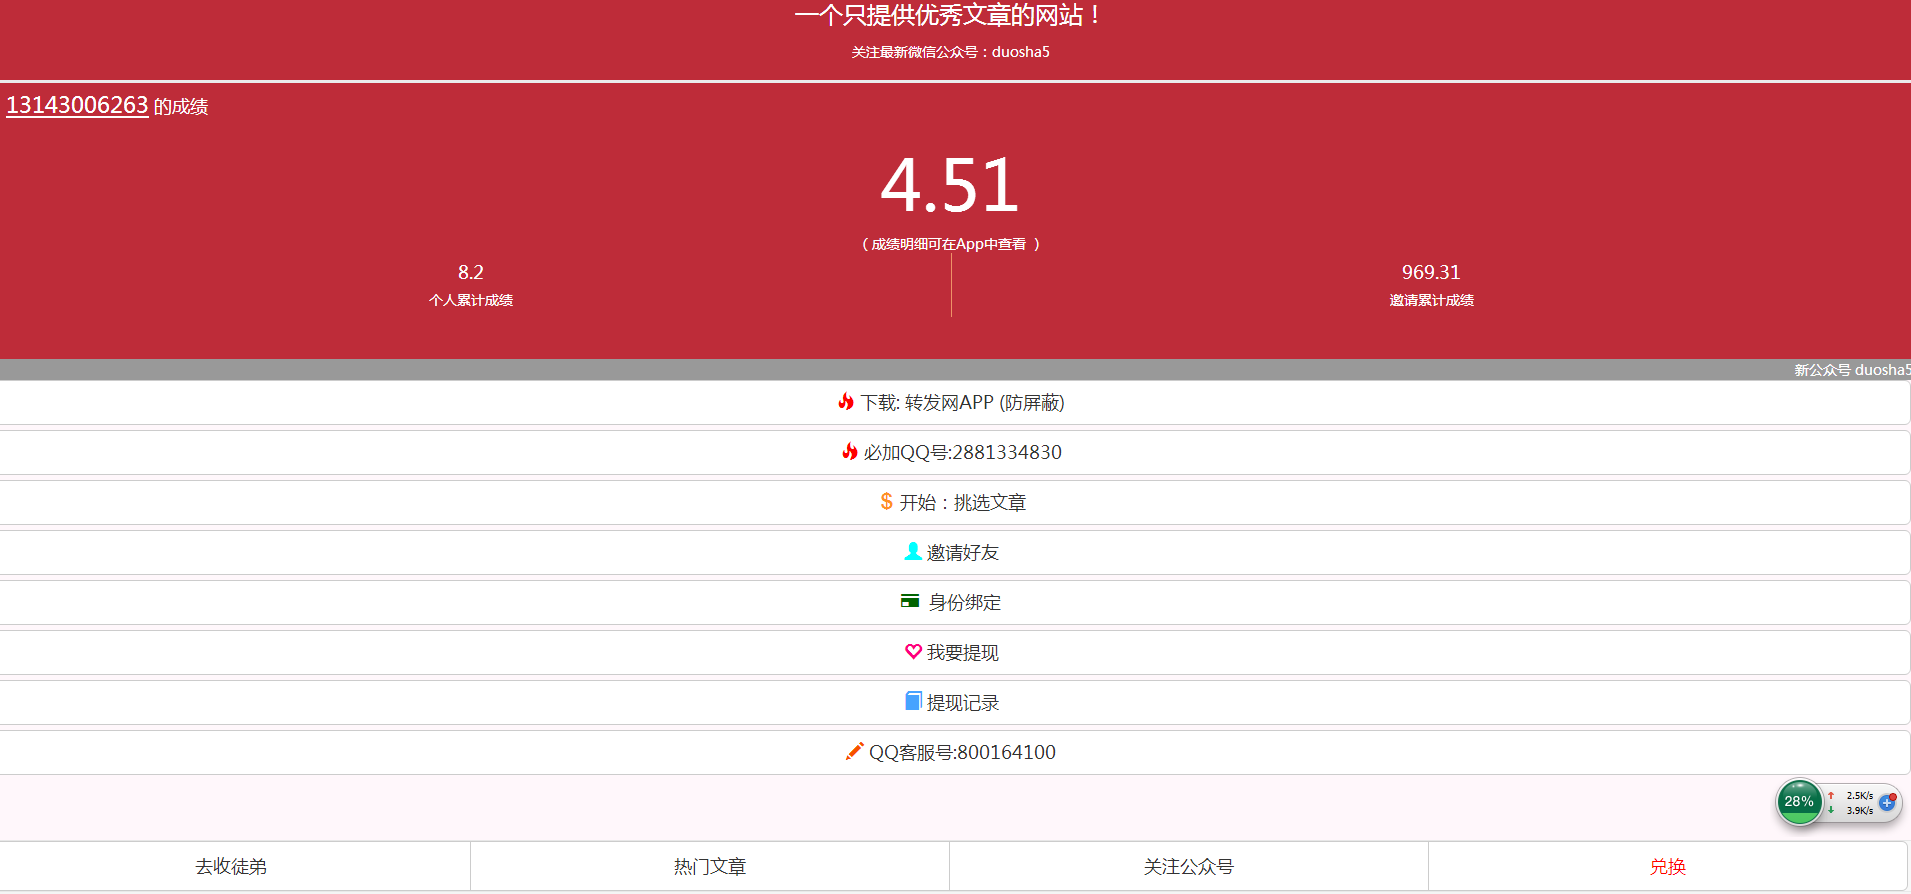
Task: Click the 个人累计成绩 8.2 figure
Action: coord(470,272)
